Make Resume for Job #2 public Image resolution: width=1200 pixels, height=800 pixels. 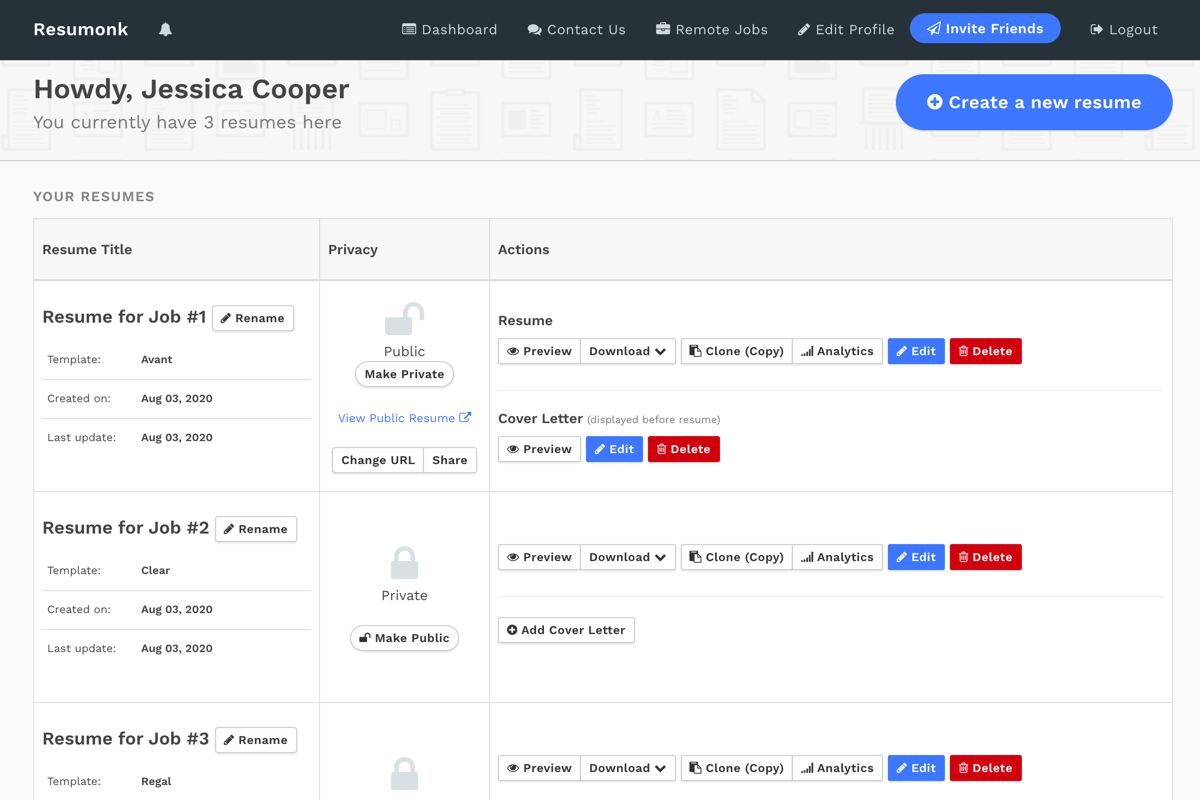click(x=404, y=638)
